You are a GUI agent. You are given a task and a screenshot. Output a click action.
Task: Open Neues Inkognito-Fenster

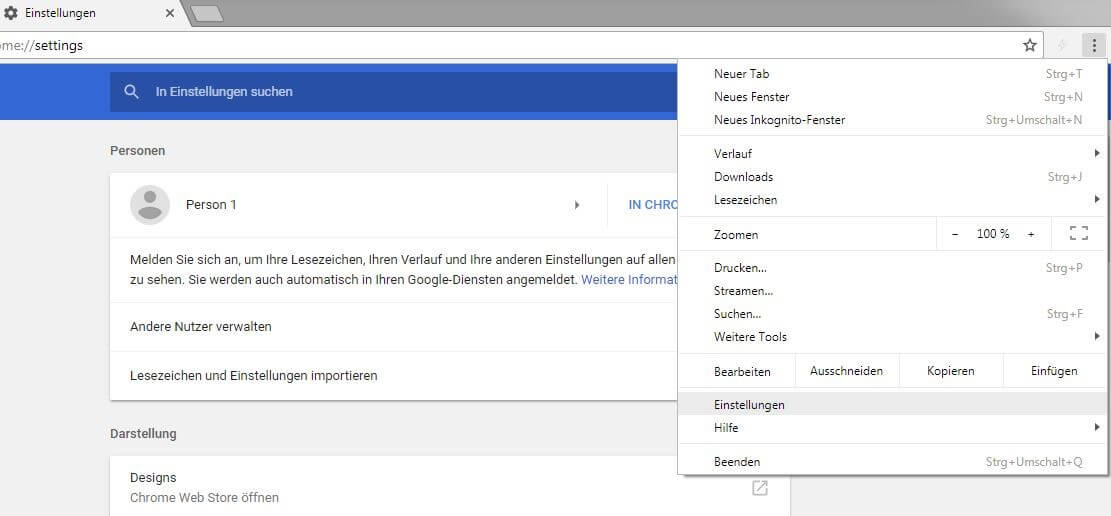click(893, 120)
